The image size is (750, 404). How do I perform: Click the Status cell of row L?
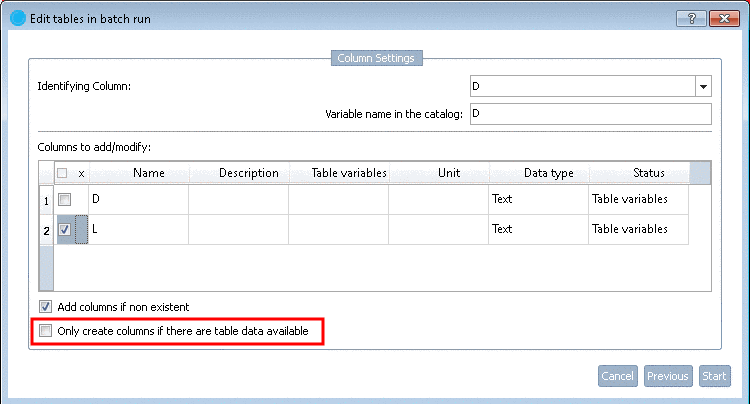point(638,229)
